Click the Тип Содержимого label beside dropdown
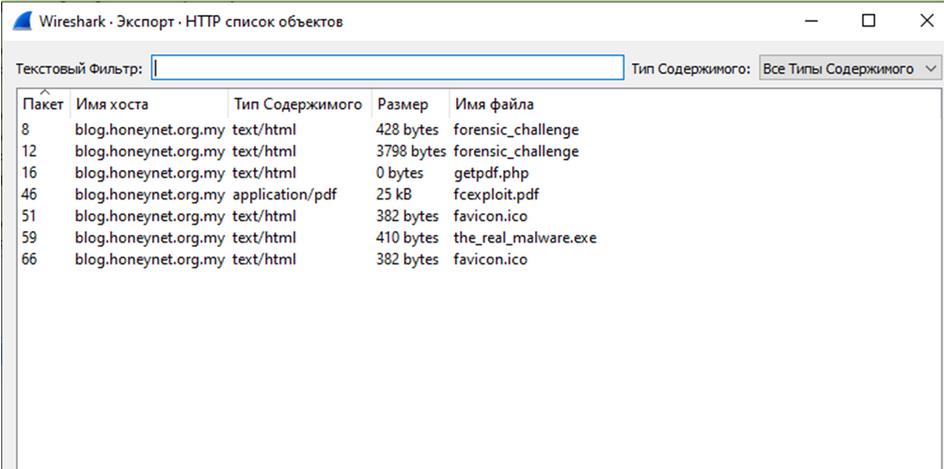Viewport: 944px width, 469px height. (691, 69)
